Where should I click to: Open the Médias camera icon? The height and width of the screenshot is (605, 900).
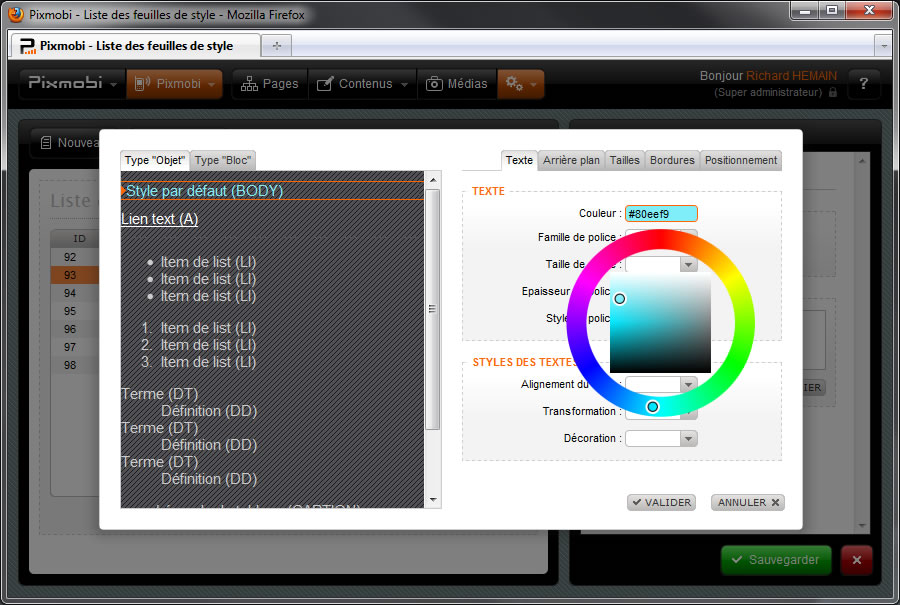(x=434, y=84)
